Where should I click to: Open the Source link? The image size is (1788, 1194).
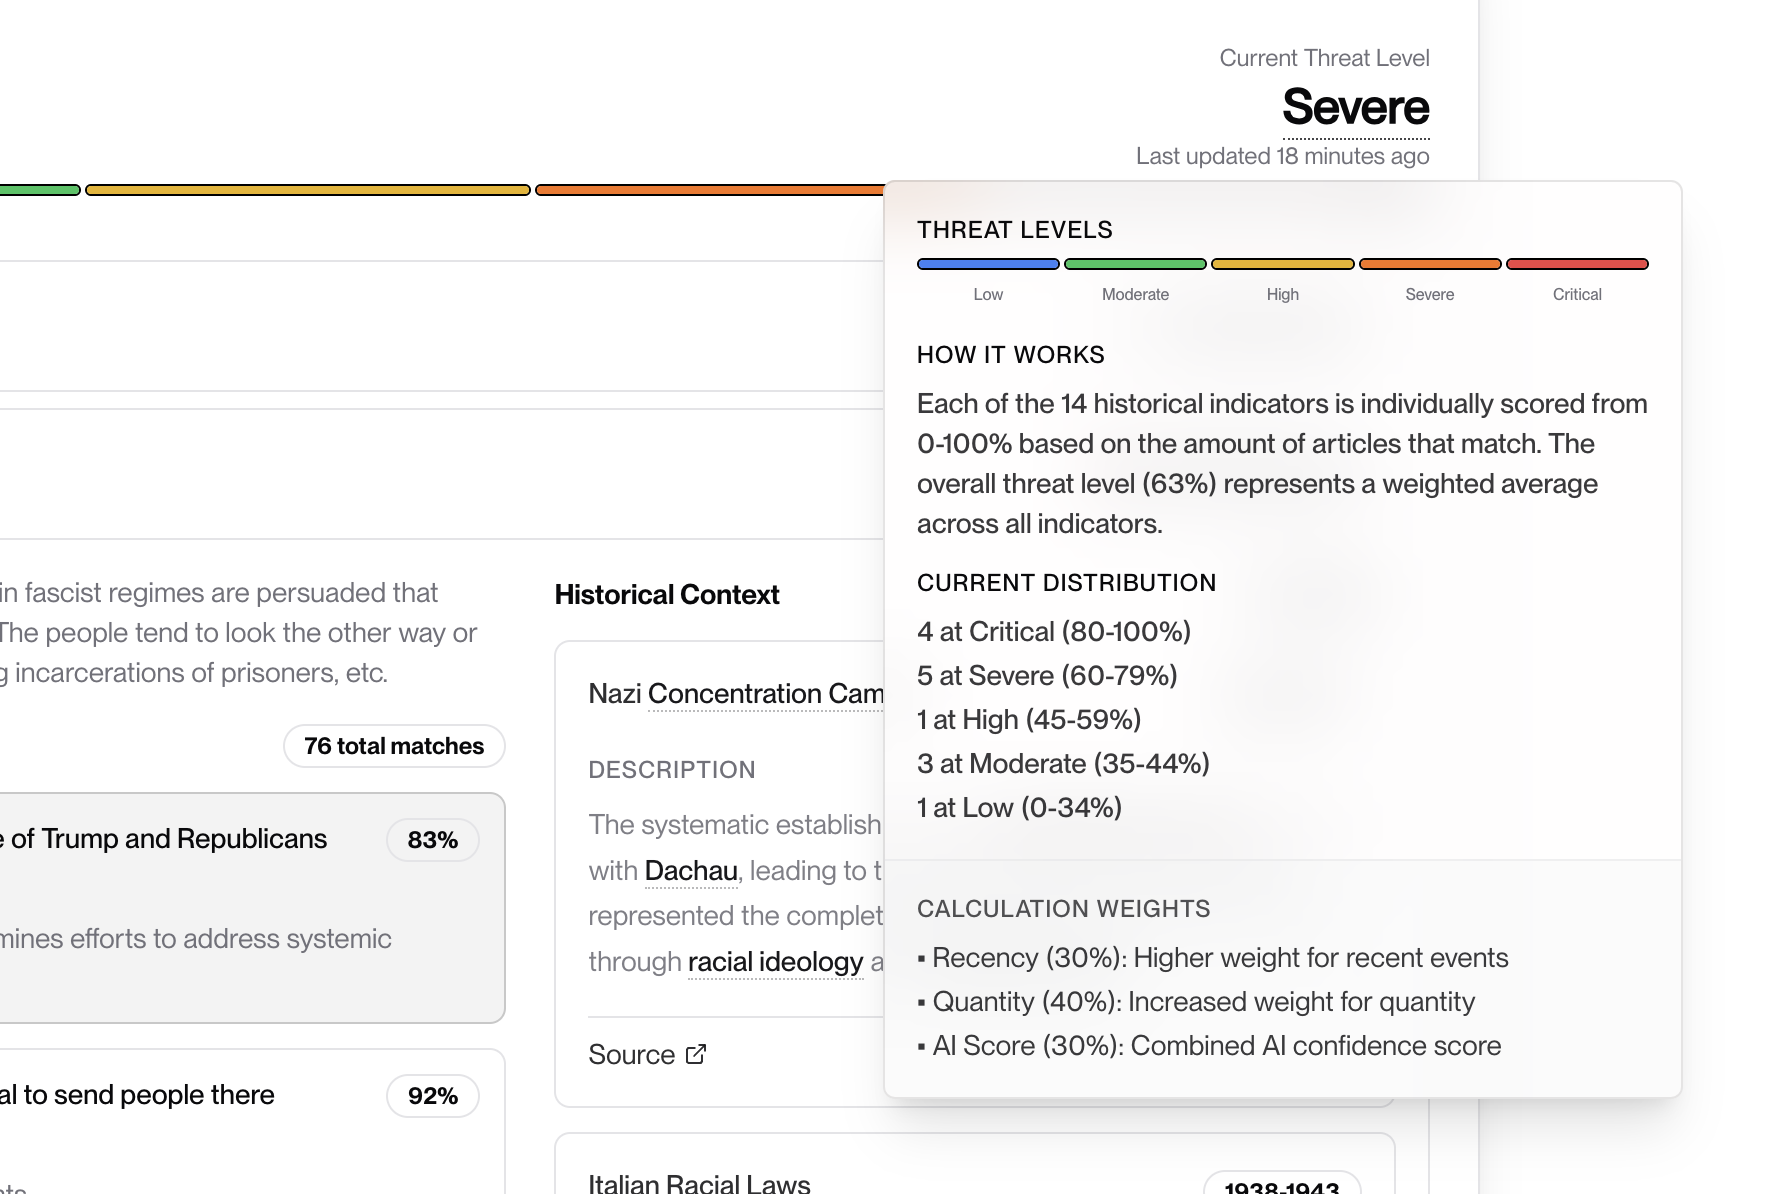pyautogui.click(x=632, y=1055)
